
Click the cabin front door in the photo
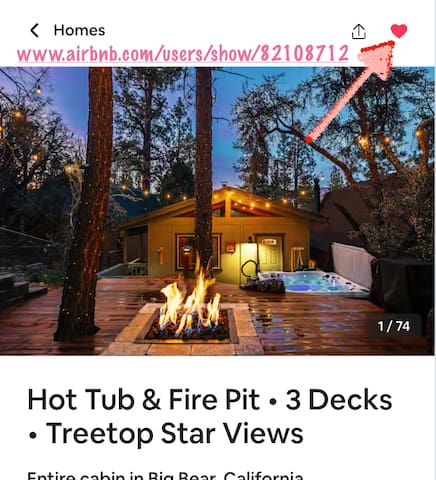271,253
